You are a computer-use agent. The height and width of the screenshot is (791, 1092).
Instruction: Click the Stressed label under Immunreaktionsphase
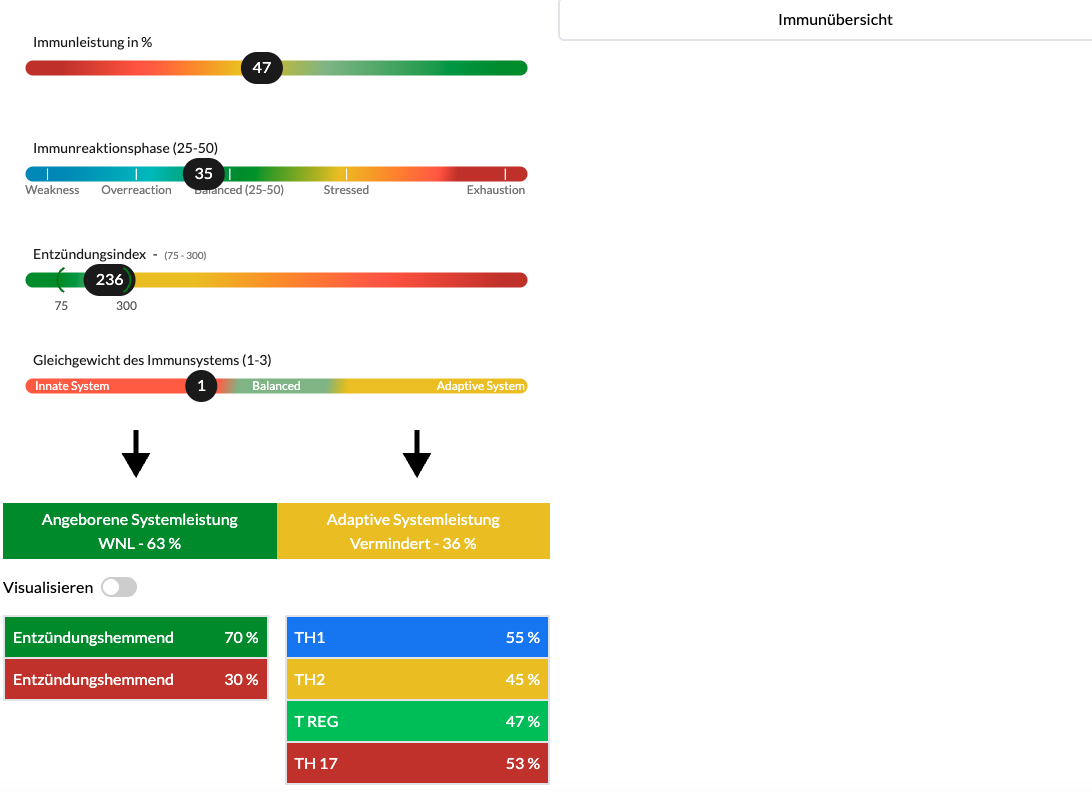(x=346, y=190)
